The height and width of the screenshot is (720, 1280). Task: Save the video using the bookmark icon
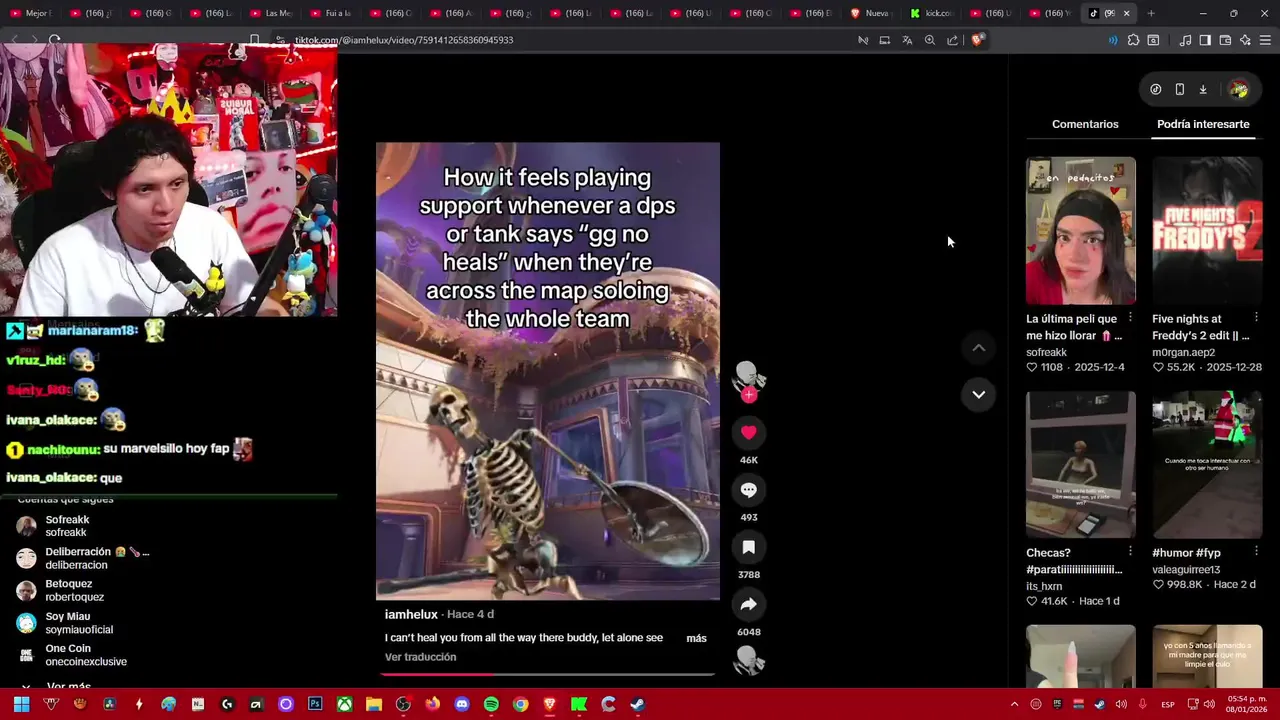[748, 547]
